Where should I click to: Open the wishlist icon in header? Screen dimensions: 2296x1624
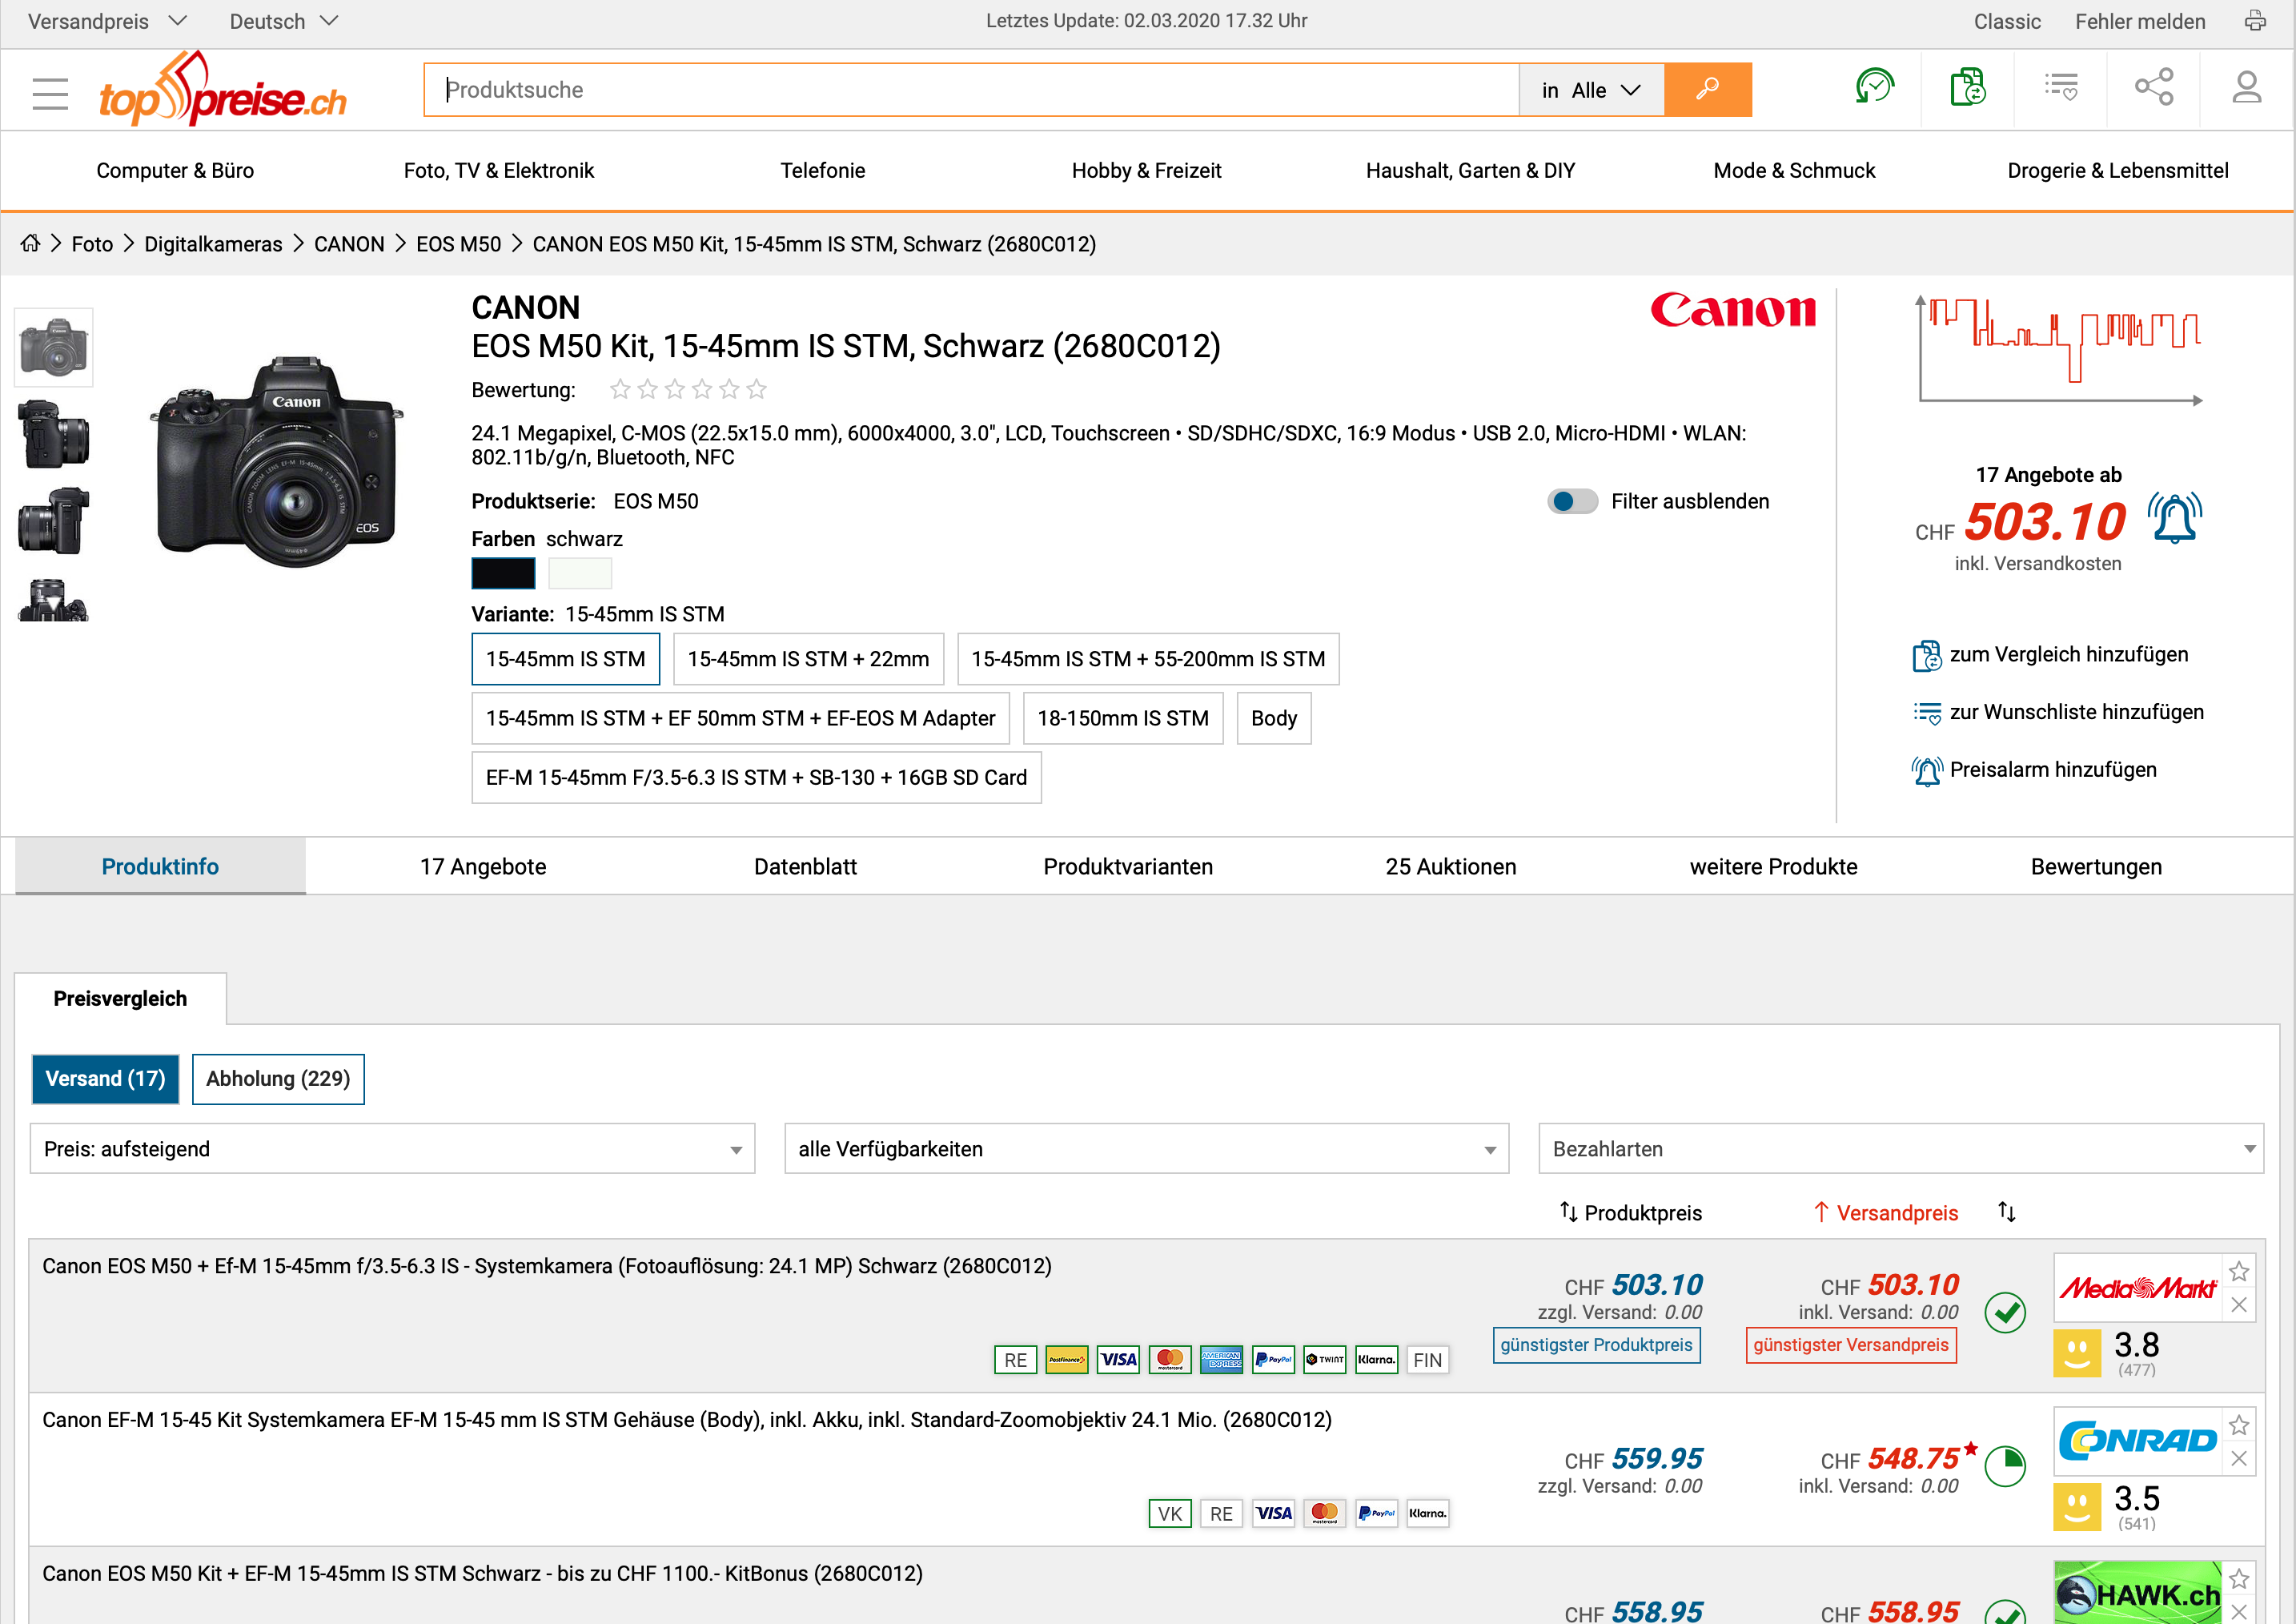(2060, 88)
